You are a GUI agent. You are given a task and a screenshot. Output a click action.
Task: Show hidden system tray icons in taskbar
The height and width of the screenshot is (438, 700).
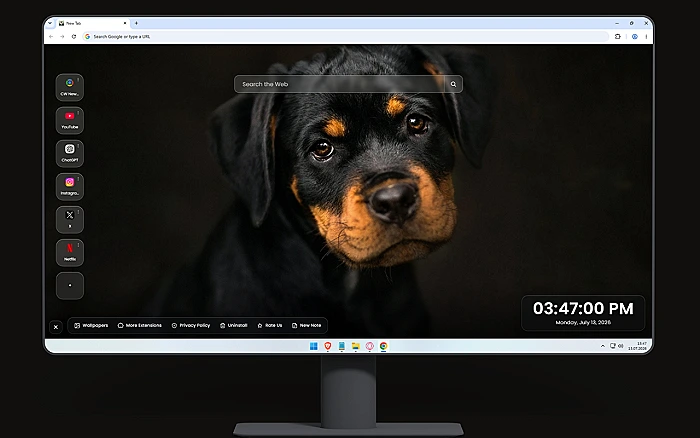click(x=603, y=346)
